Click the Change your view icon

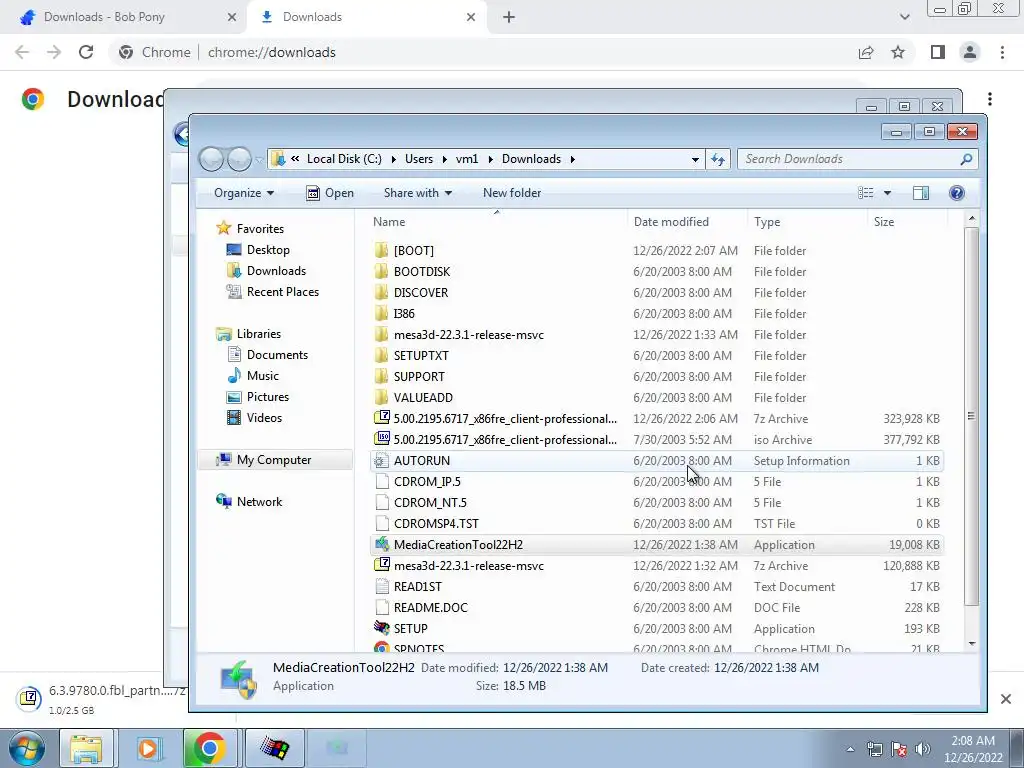click(866, 193)
